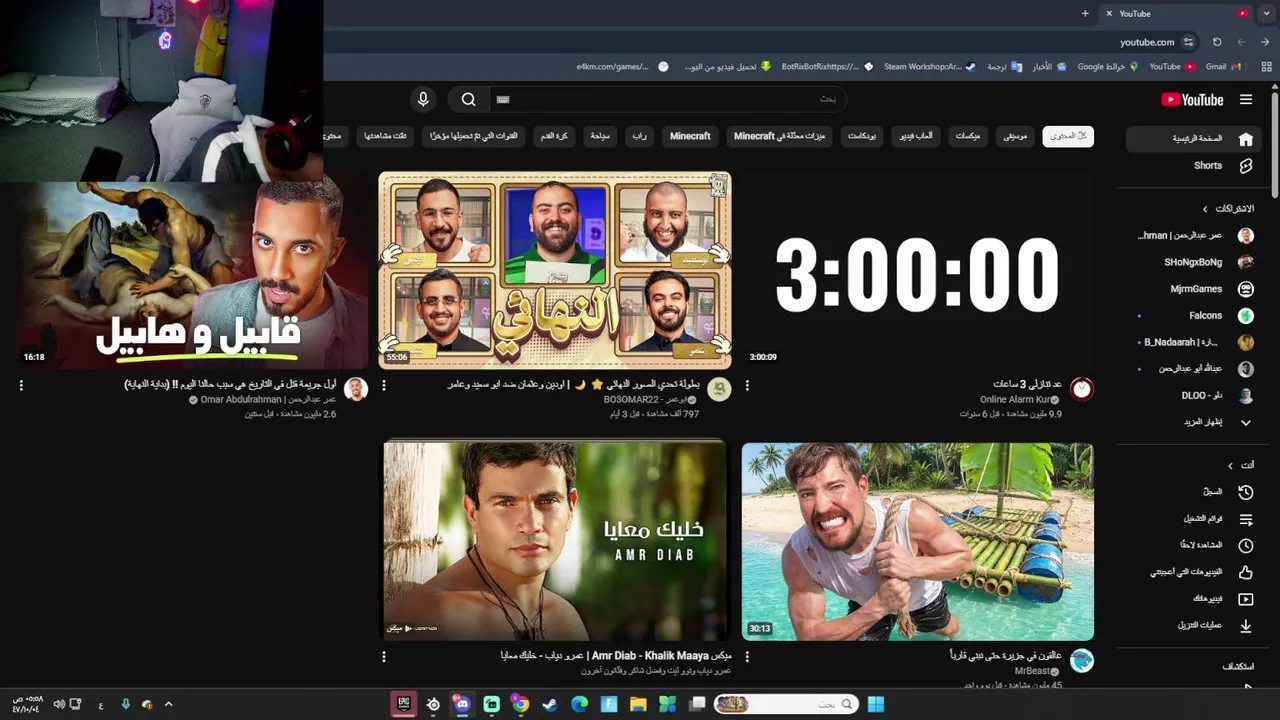Viewport: 1280px width, 720px height.
Task: Open Falcons channel subscription
Action: (x=1194, y=315)
